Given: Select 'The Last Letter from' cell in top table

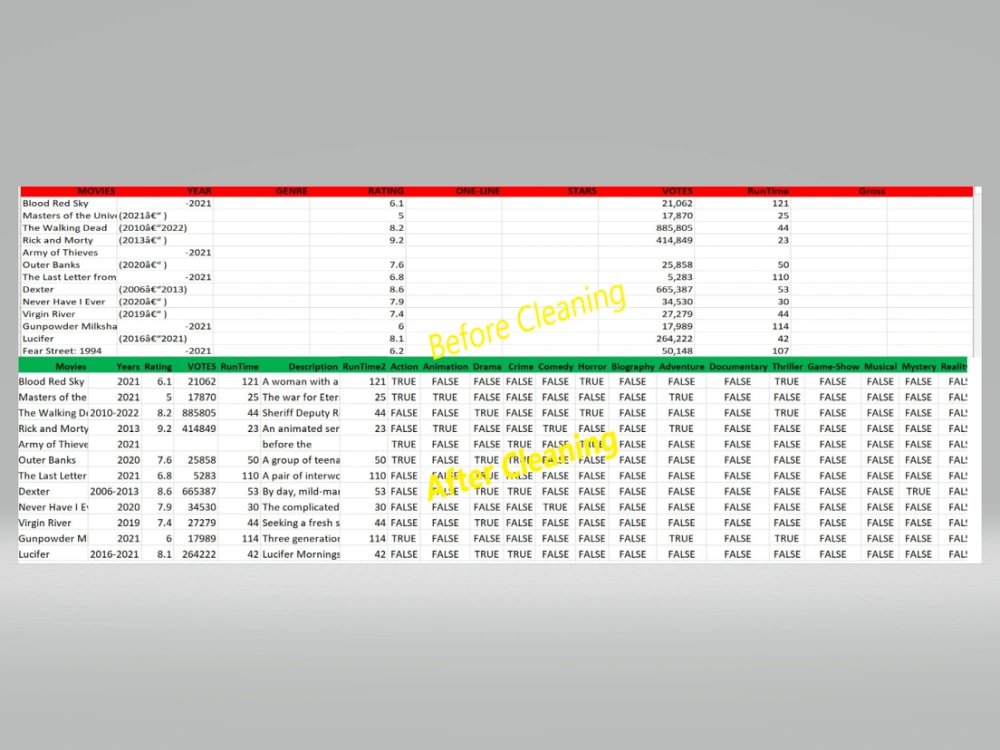Looking at the screenshot, I should (x=70, y=277).
